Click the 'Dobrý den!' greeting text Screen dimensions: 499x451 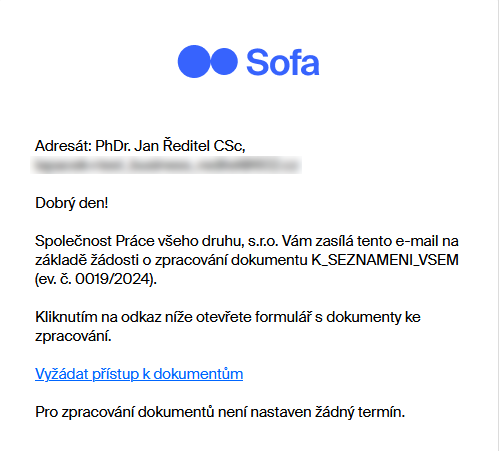click(x=72, y=203)
